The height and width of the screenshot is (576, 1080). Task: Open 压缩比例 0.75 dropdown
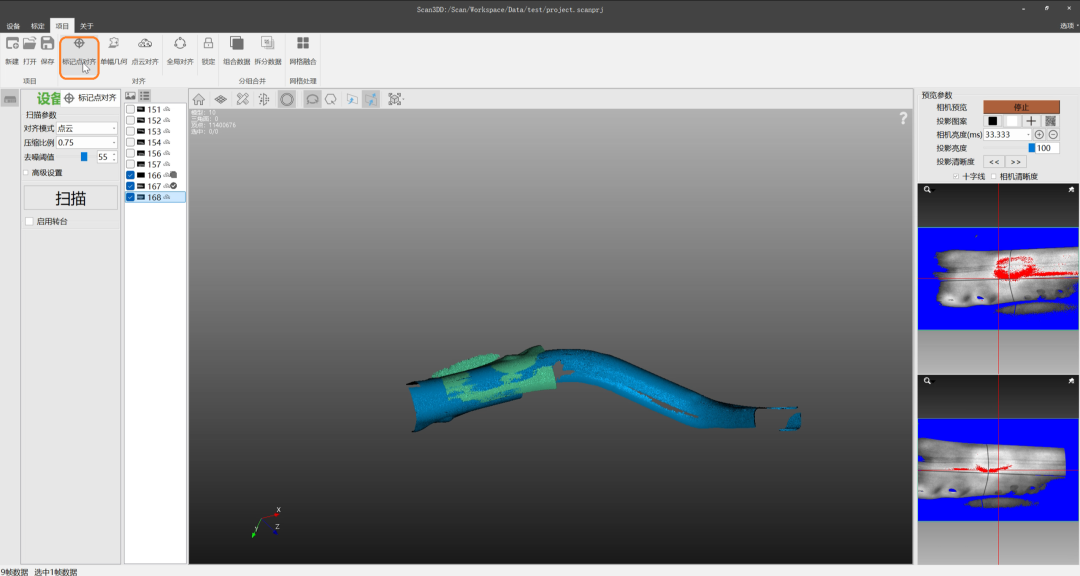coord(86,143)
